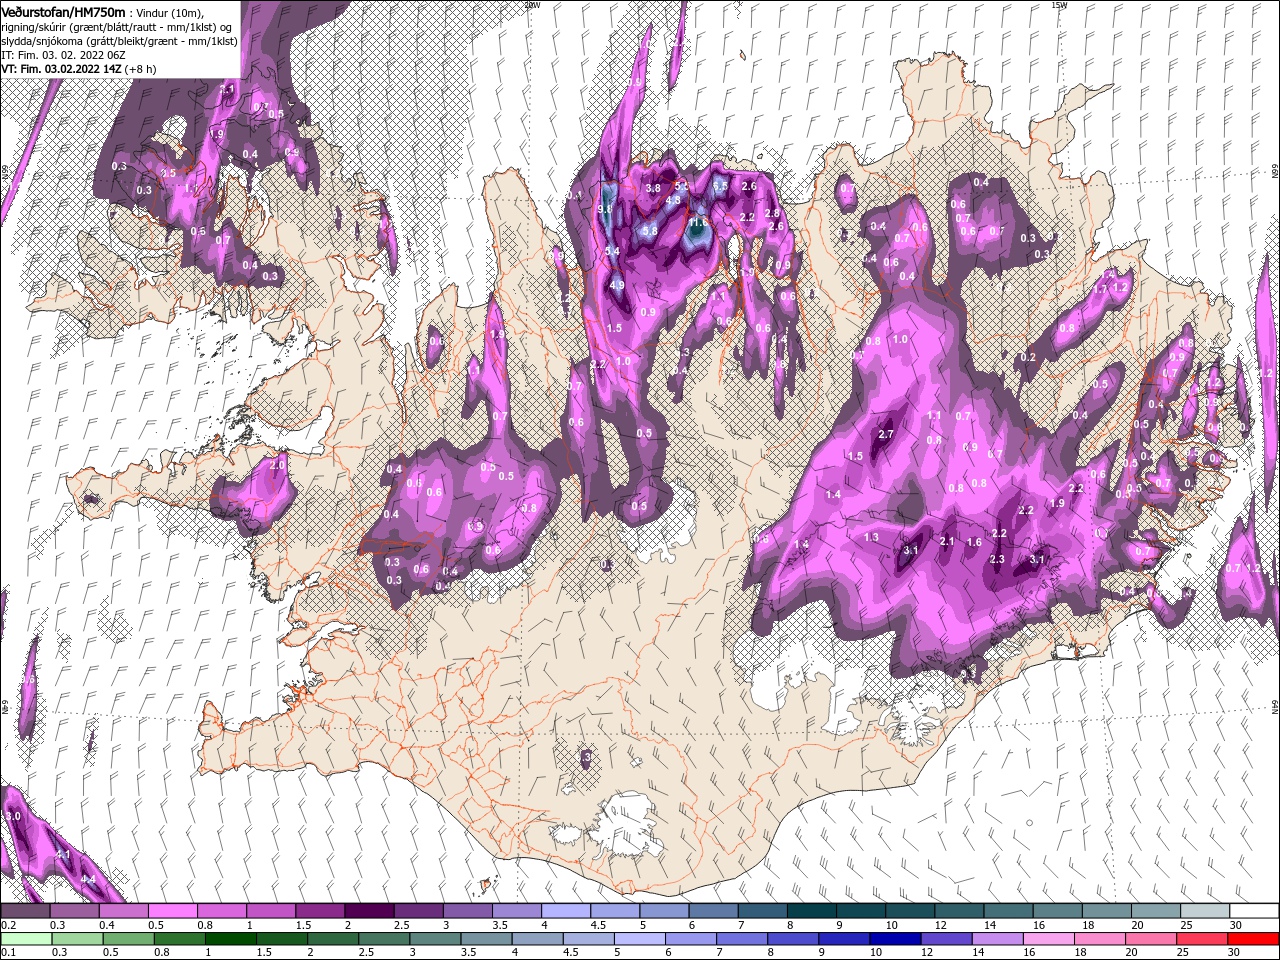Pick the darkest mauve swatch between 0.2 and 0.3
Viewport: 1280px width, 960px height.
25,911
